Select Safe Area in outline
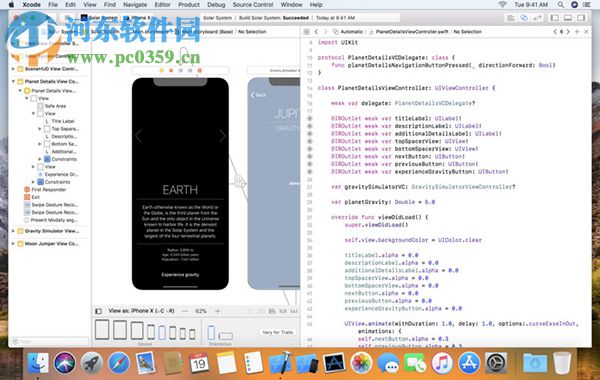The width and height of the screenshot is (600, 380). pyautogui.click(x=55, y=106)
